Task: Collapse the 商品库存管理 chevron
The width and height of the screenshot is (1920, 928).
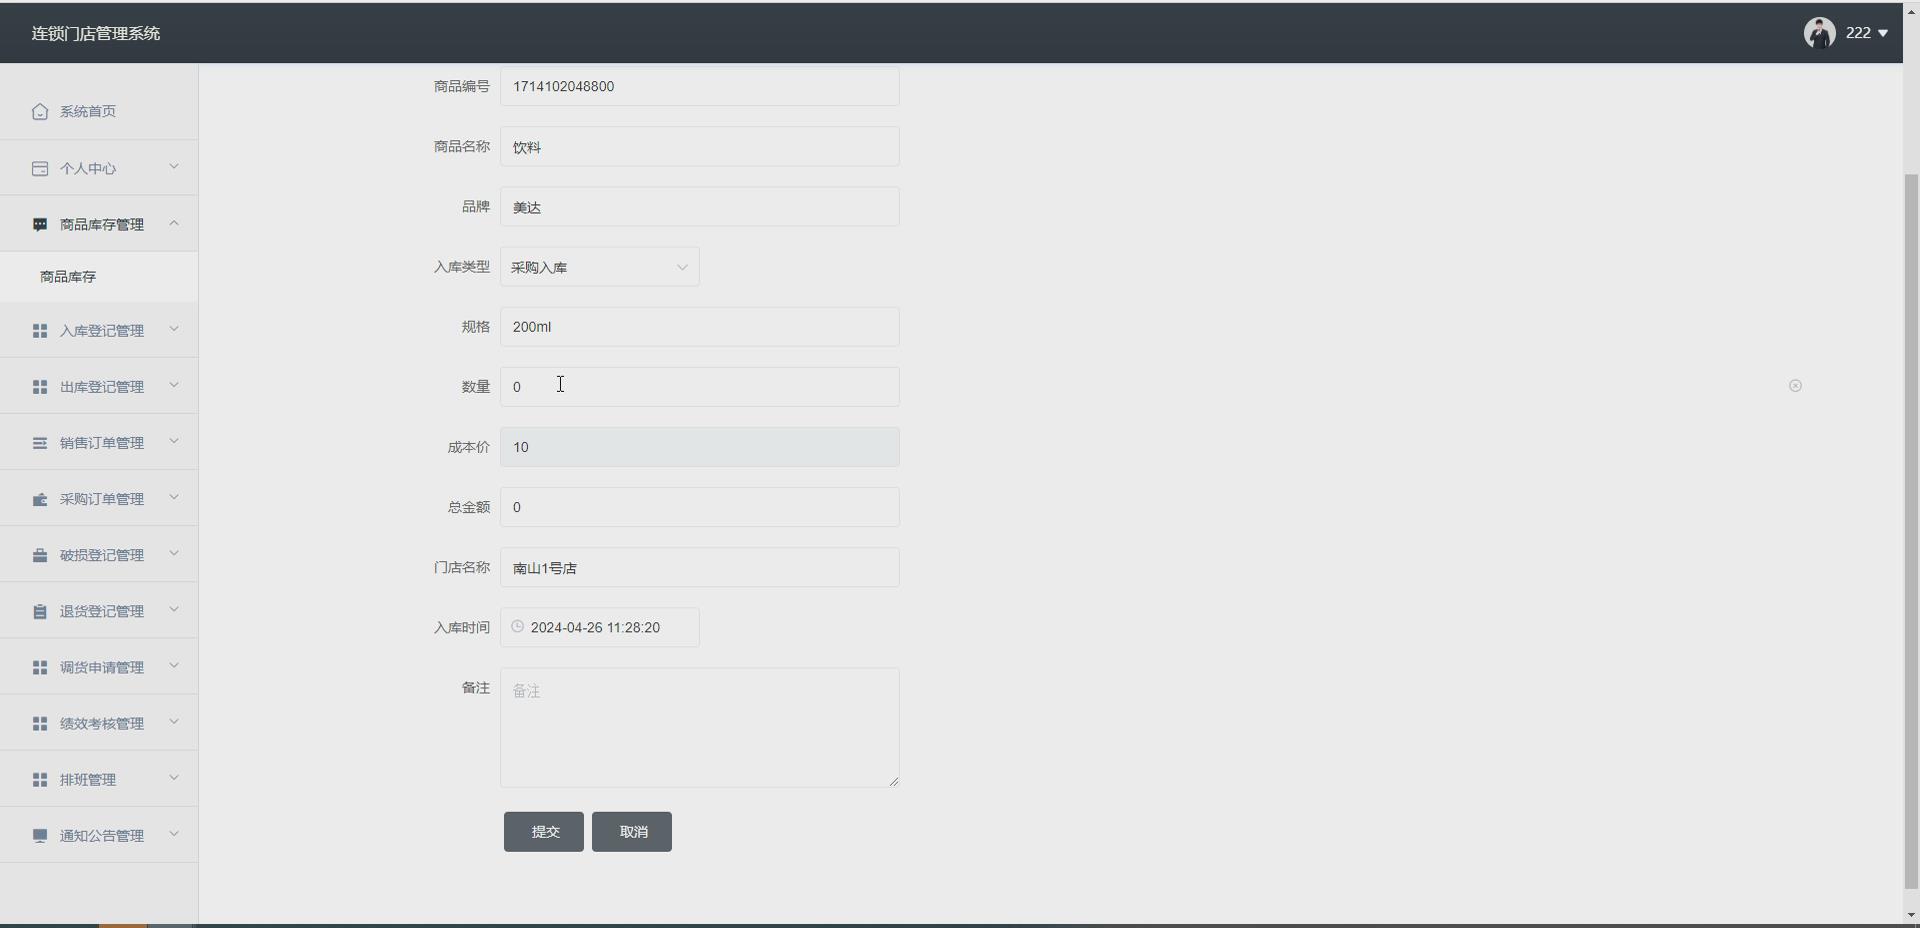Action: pos(174,223)
